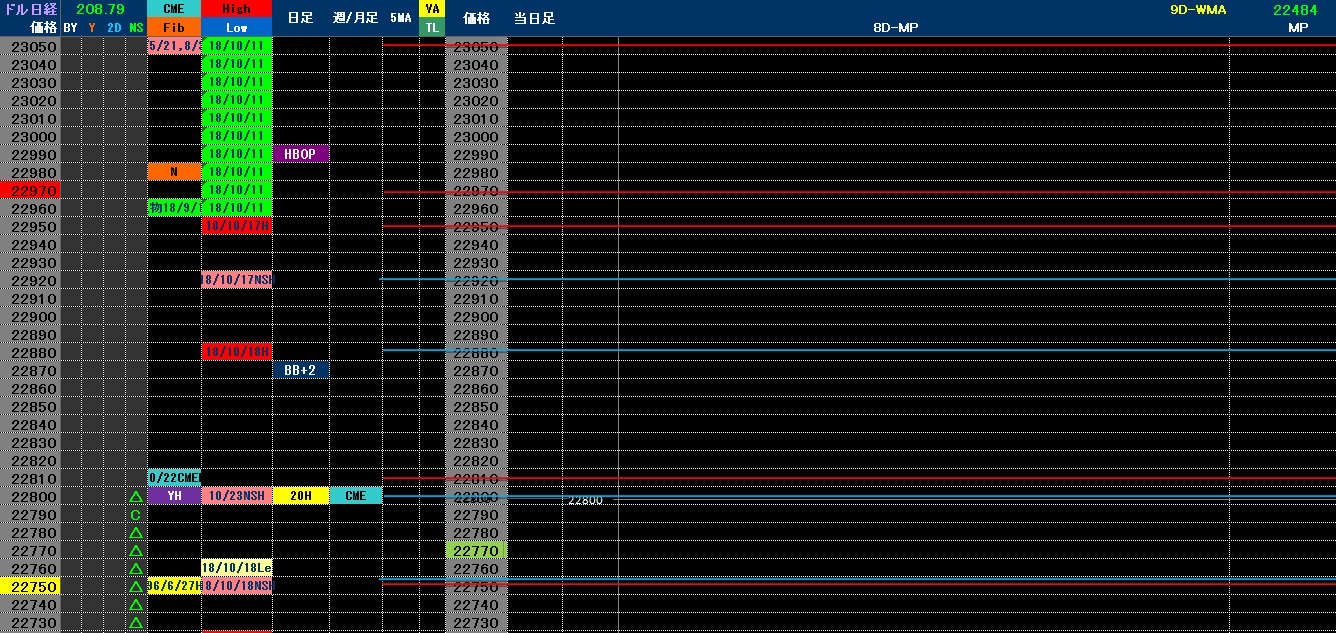This screenshot has height=633, width=1336.
Task: Click the green triangle marker in the 22780 row
Action: pos(135,533)
